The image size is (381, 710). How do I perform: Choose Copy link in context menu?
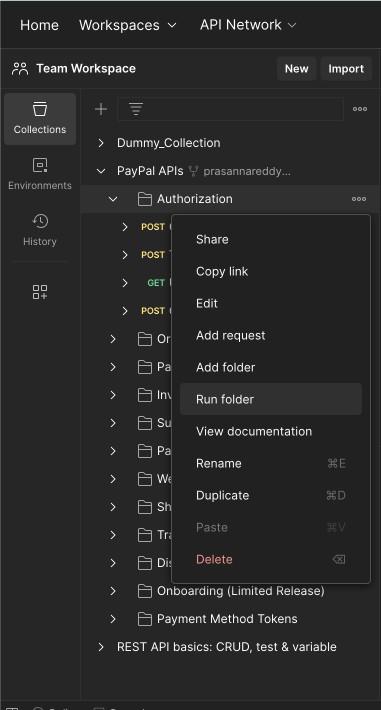coord(271,272)
